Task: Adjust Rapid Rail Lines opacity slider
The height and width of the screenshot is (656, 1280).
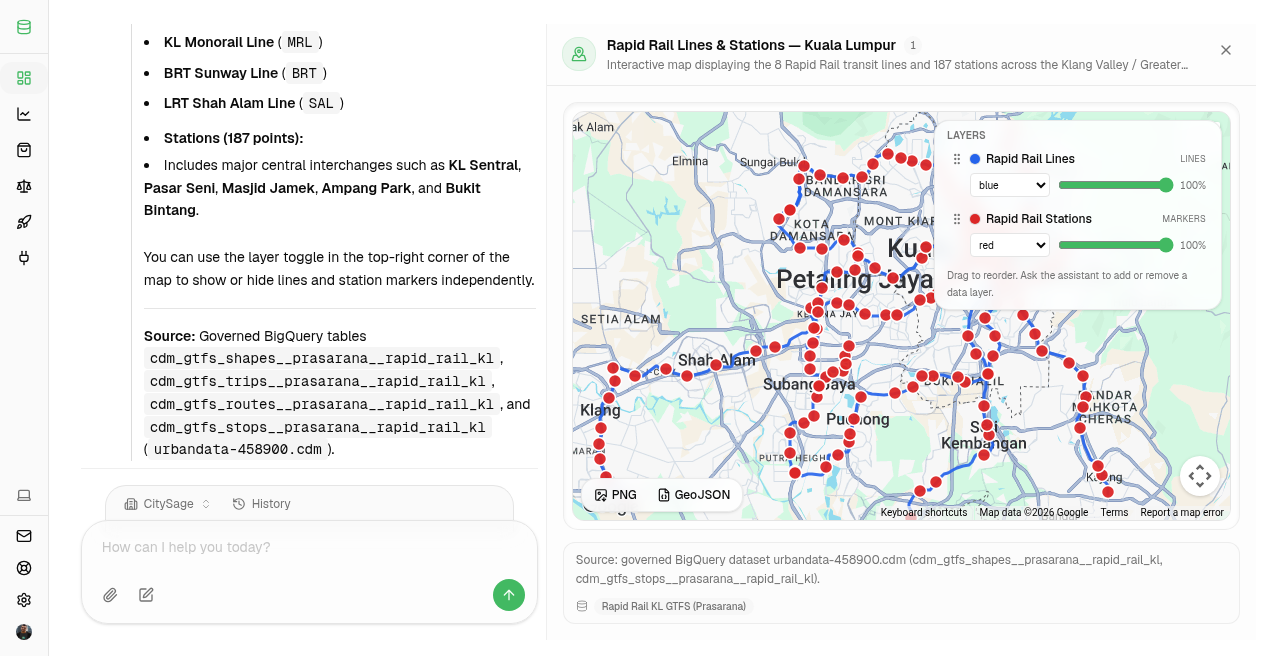Action: [x=1116, y=185]
